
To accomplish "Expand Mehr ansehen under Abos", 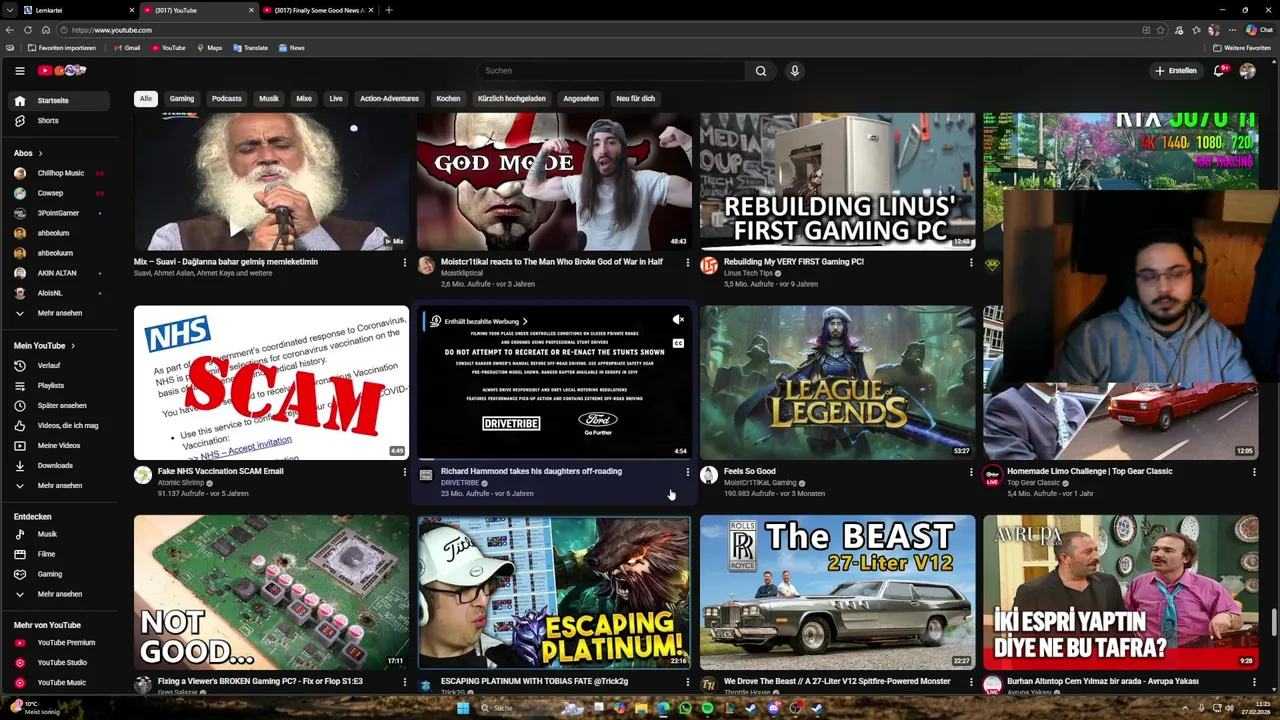I will pyautogui.click(x=60, y=313).
